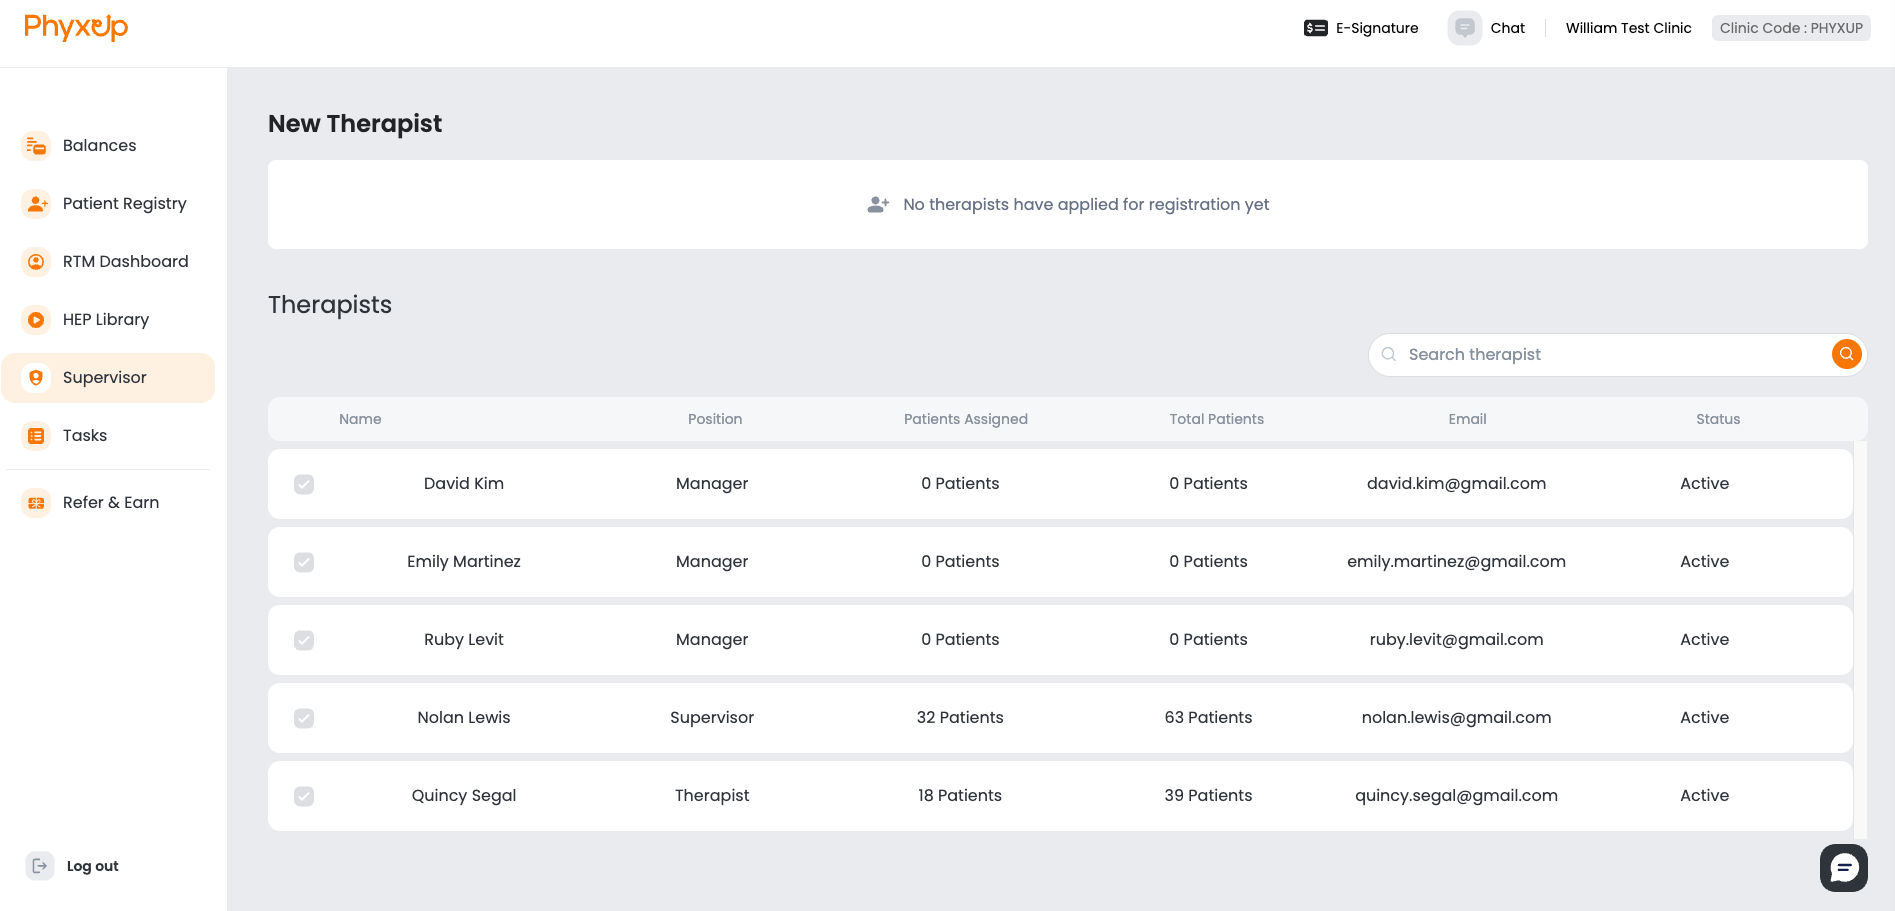Open Refer & Earn using its icon

click(x=36, y=502)
